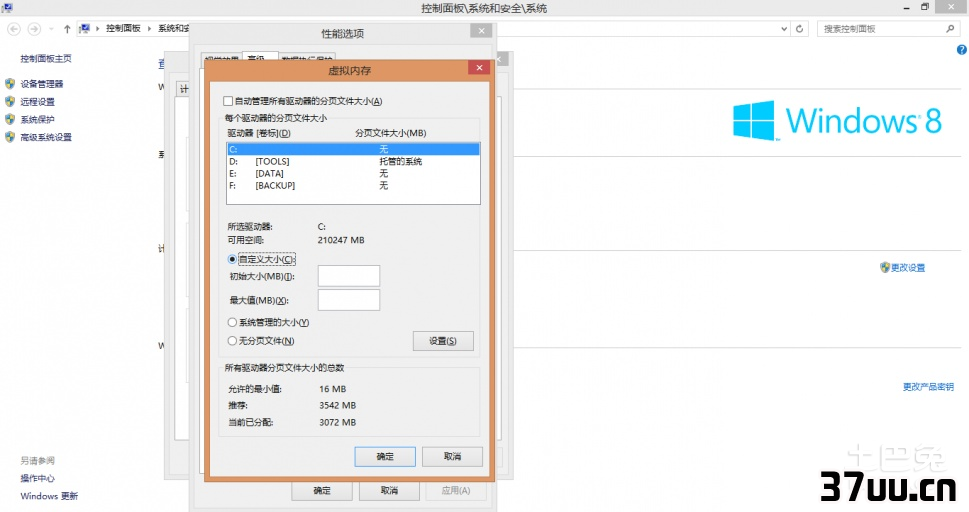The width and height of the screenshot is (969, 512).
Task: Click the 16 MB minimum allowed value
Action: [332, 389]
